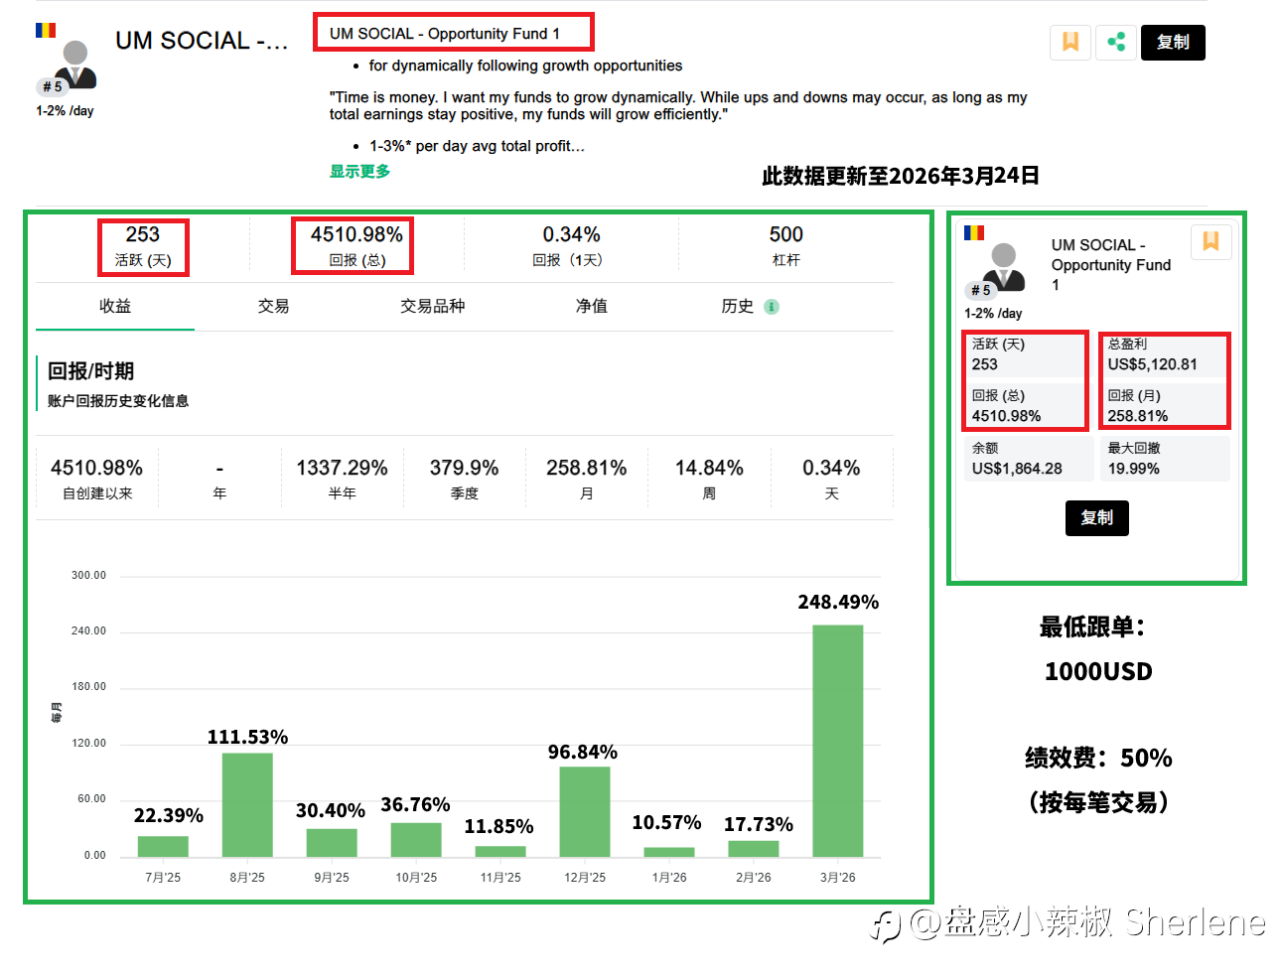Screen dimensions: 1280x978
Task: Bookmark the UM SOCIAL side card
Action: pyautogui.click(x=1211, y=242)
